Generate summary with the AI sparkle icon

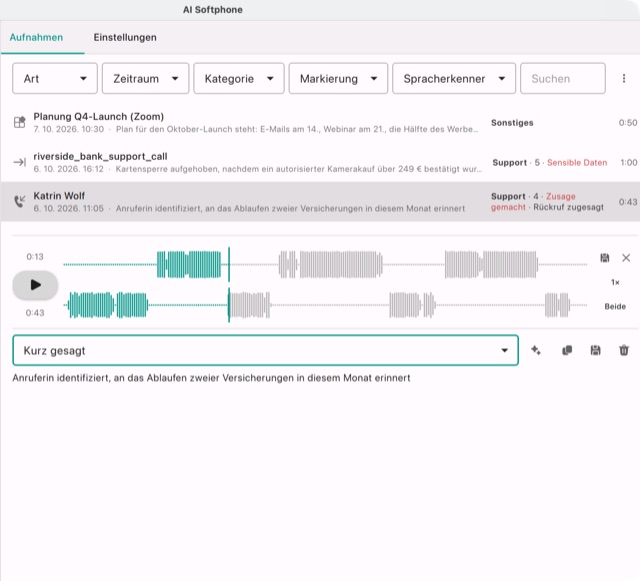pyautogui.click(x=536, y=350)
